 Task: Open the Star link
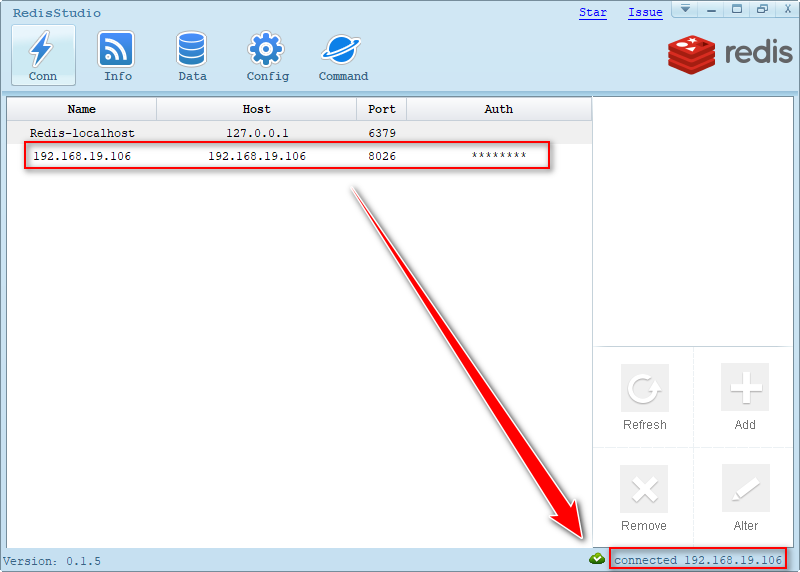pos(592,12)
